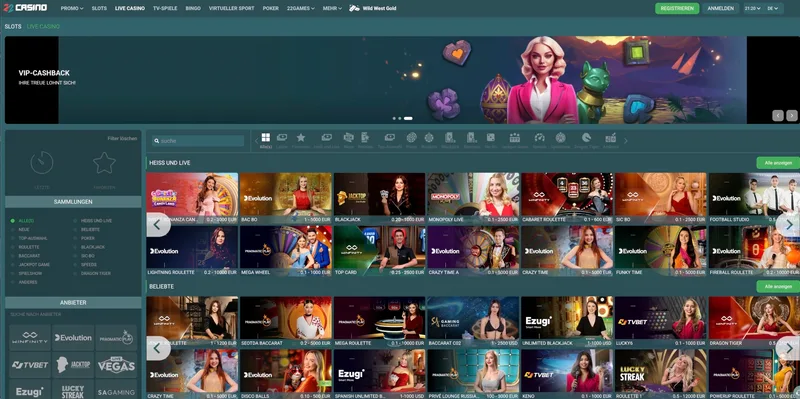
Task: Select the Baccarat category icon
Action: [471, 137]
